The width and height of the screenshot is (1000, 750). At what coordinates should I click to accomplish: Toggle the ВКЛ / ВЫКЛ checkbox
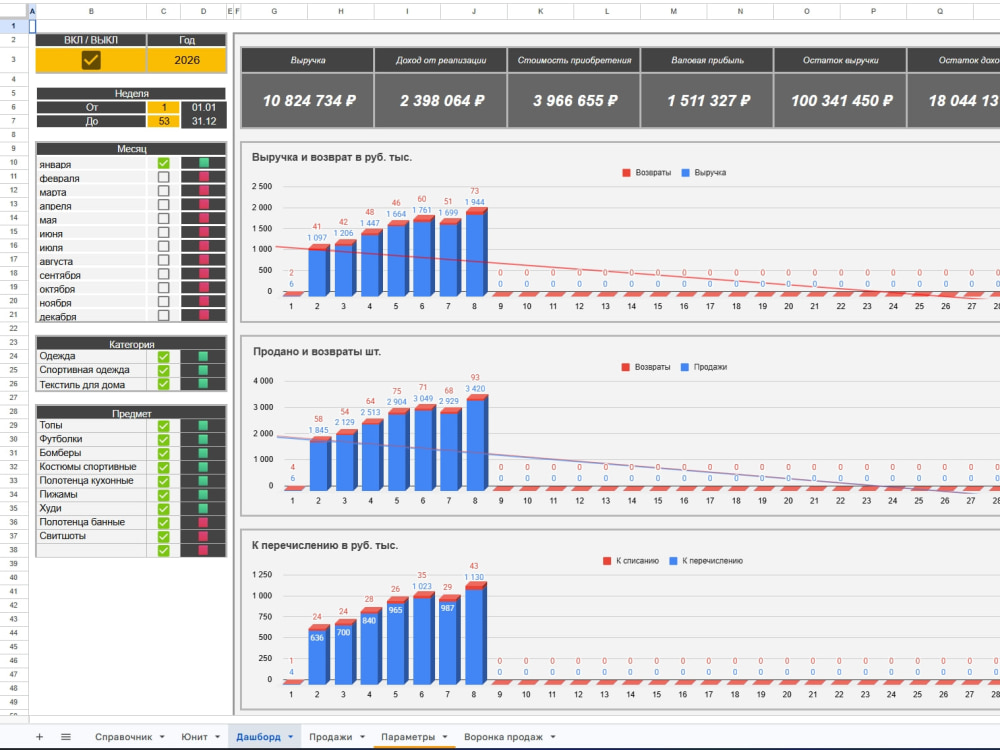coord(91,60)
